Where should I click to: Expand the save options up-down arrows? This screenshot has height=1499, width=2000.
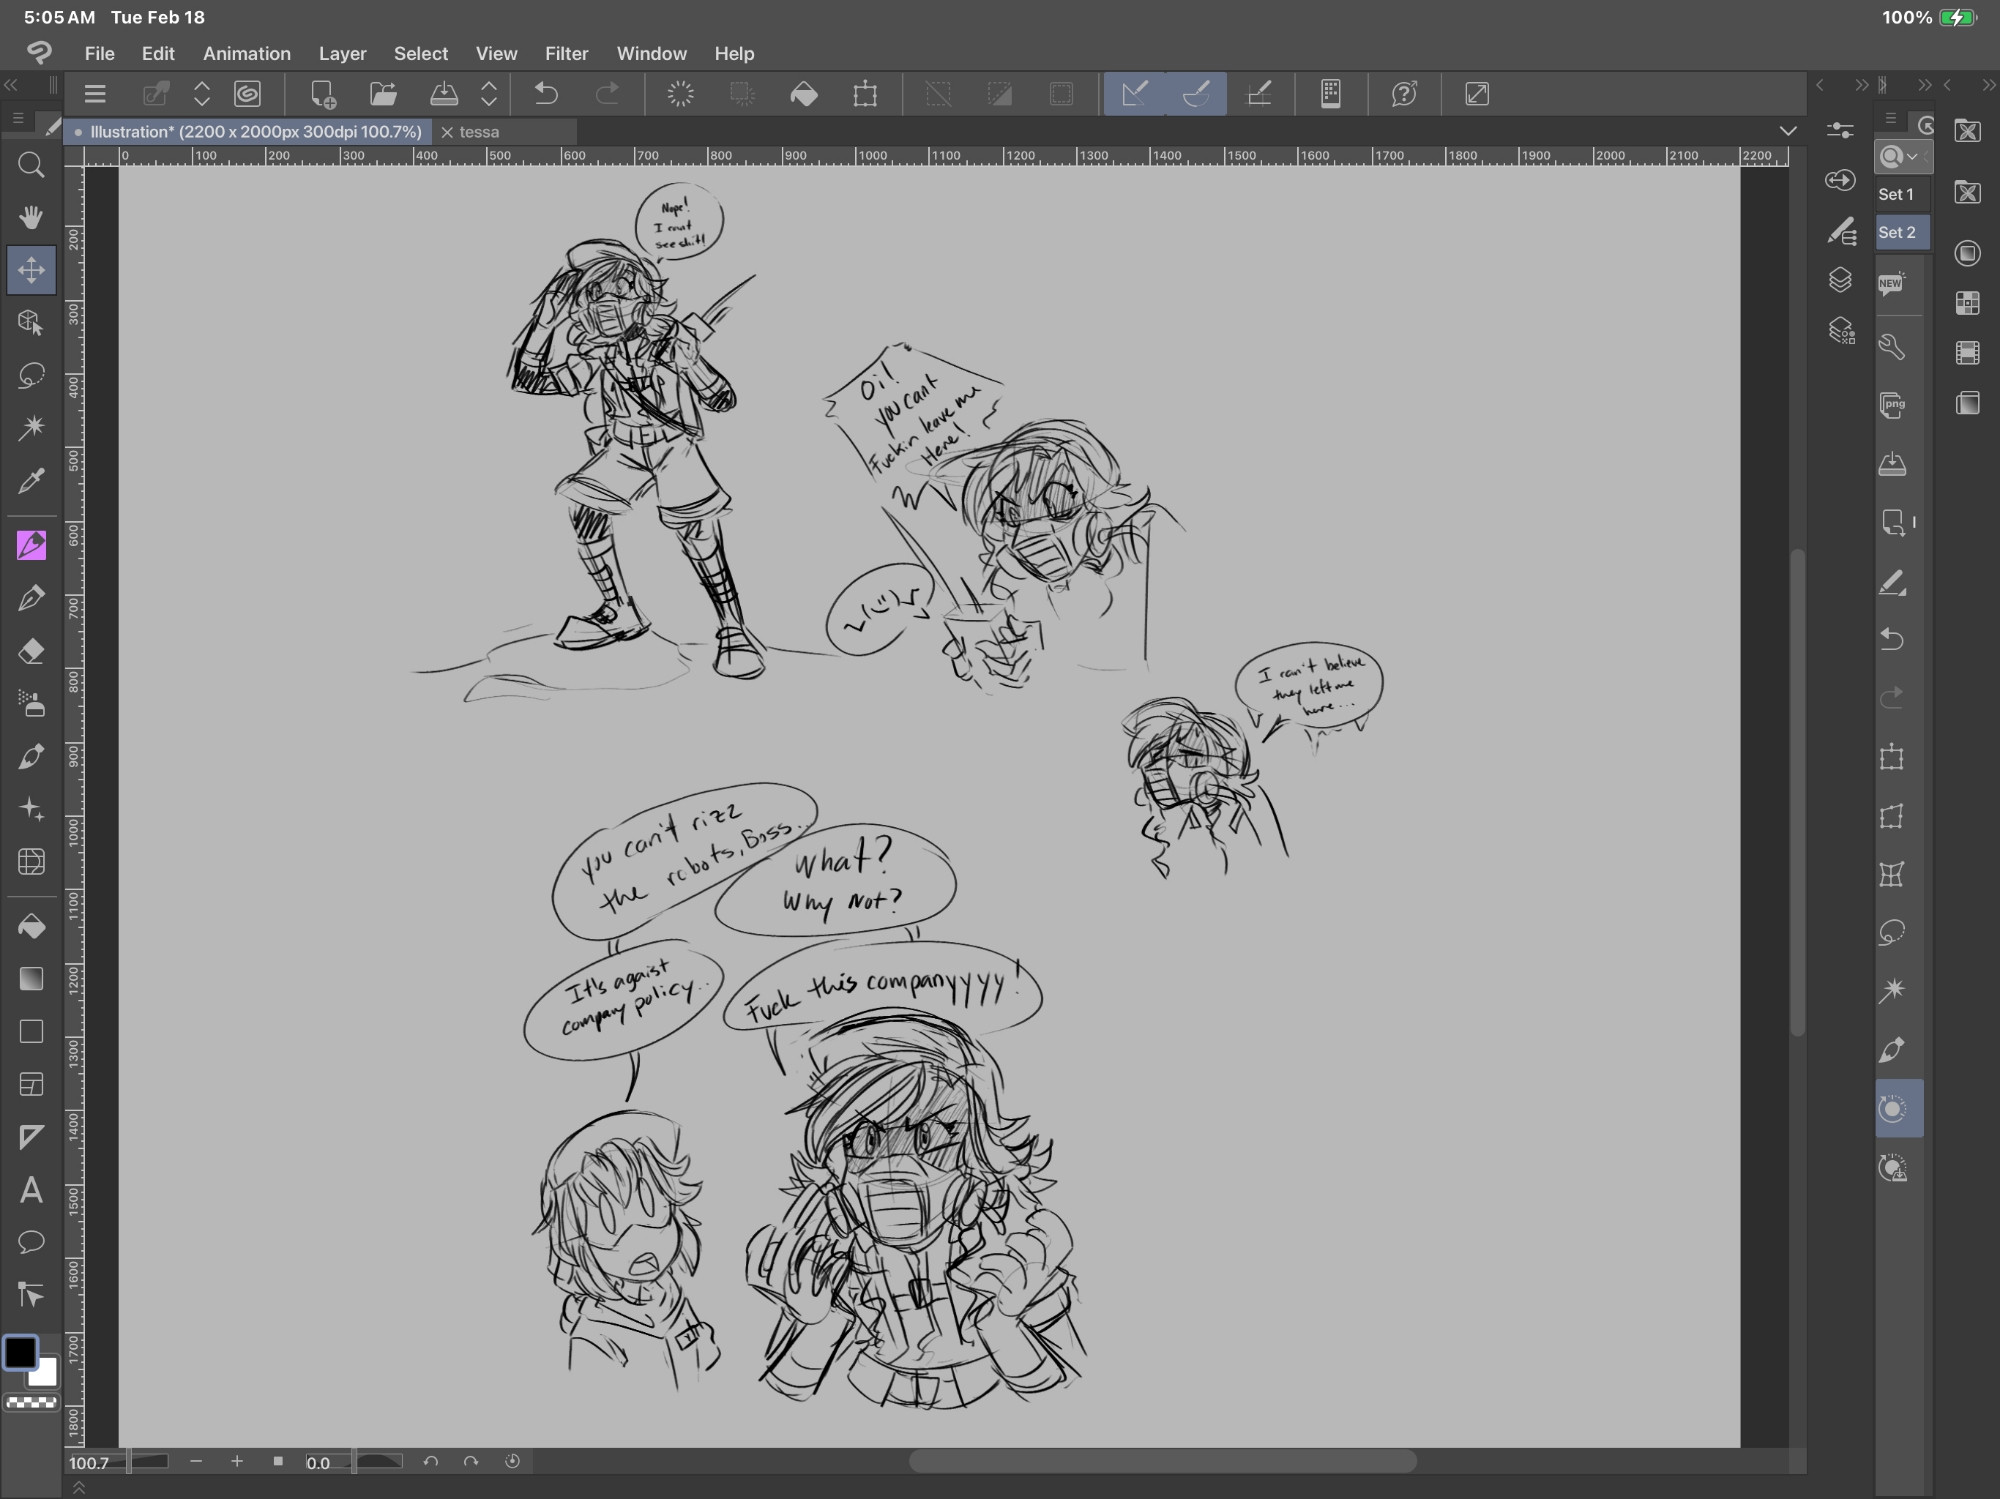point(489,94)
